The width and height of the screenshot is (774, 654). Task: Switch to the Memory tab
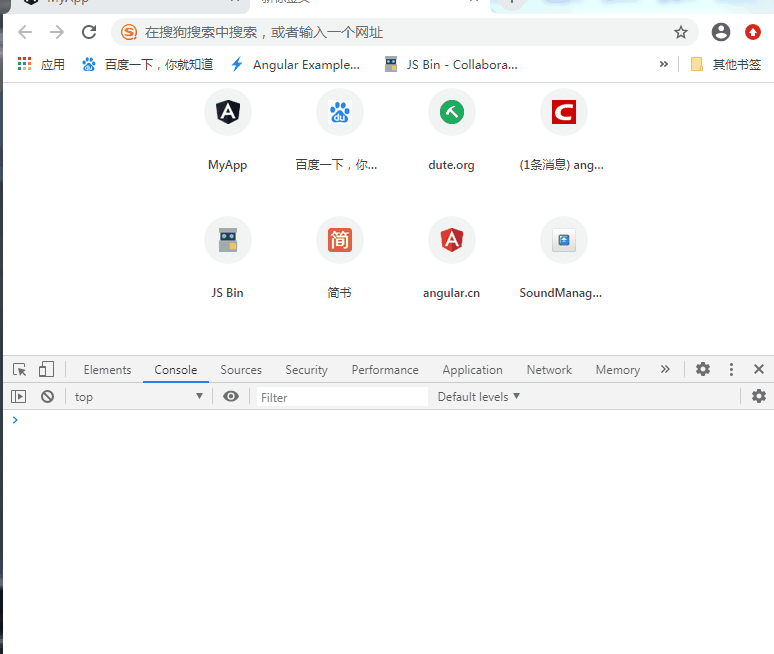click(618, 370)
